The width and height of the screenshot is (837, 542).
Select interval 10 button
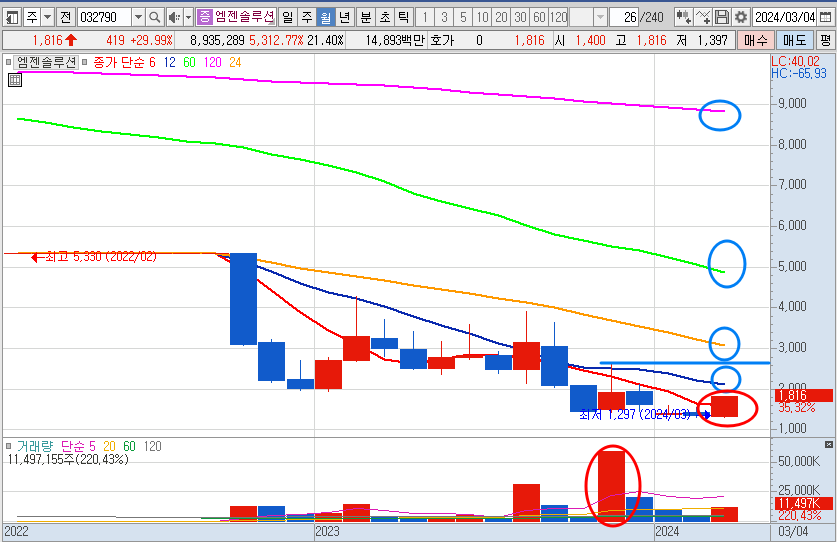coord(482,18)
